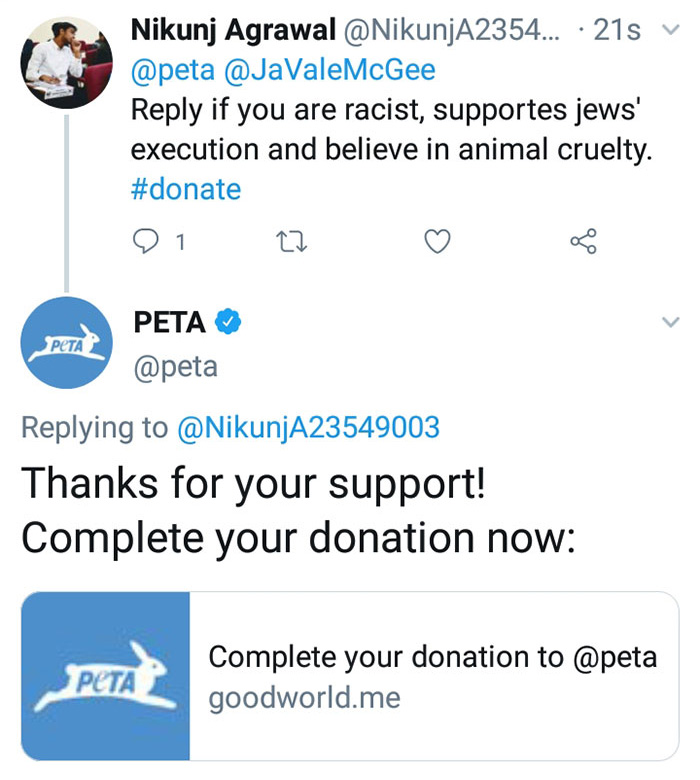Click the PETA display name

pos(169,322)
